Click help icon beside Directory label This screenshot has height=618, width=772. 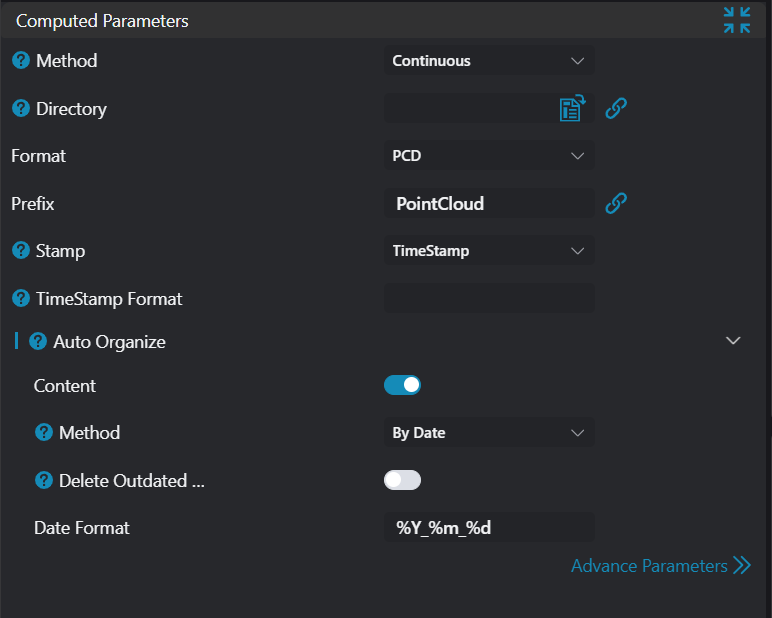click(21, 109)
